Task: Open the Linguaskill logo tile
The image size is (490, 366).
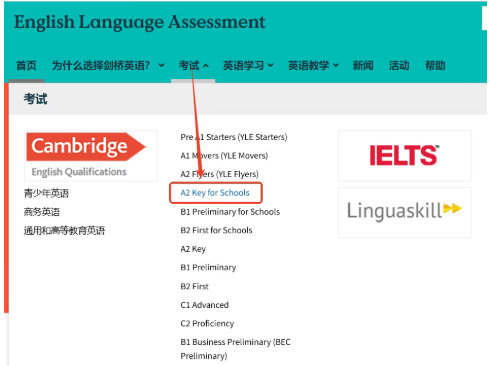Action: tap(405, 212)
